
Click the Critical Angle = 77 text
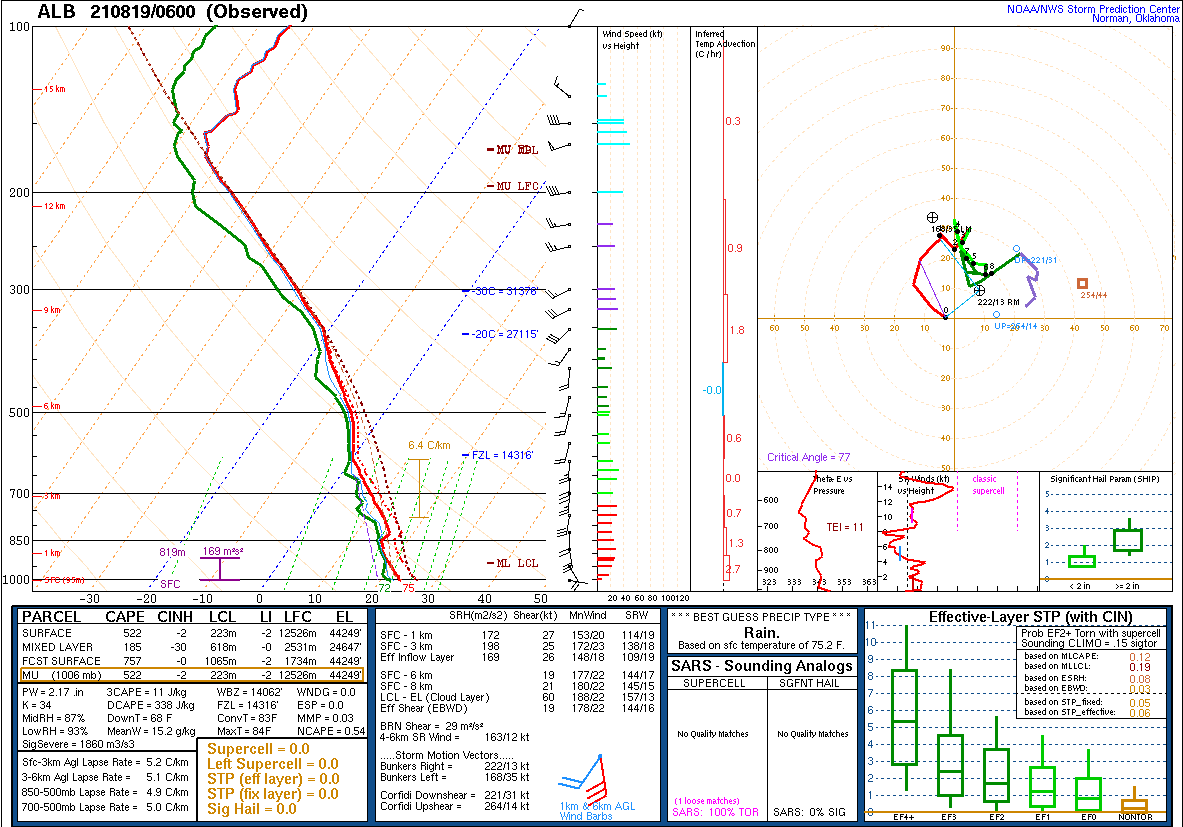[808, 457]
